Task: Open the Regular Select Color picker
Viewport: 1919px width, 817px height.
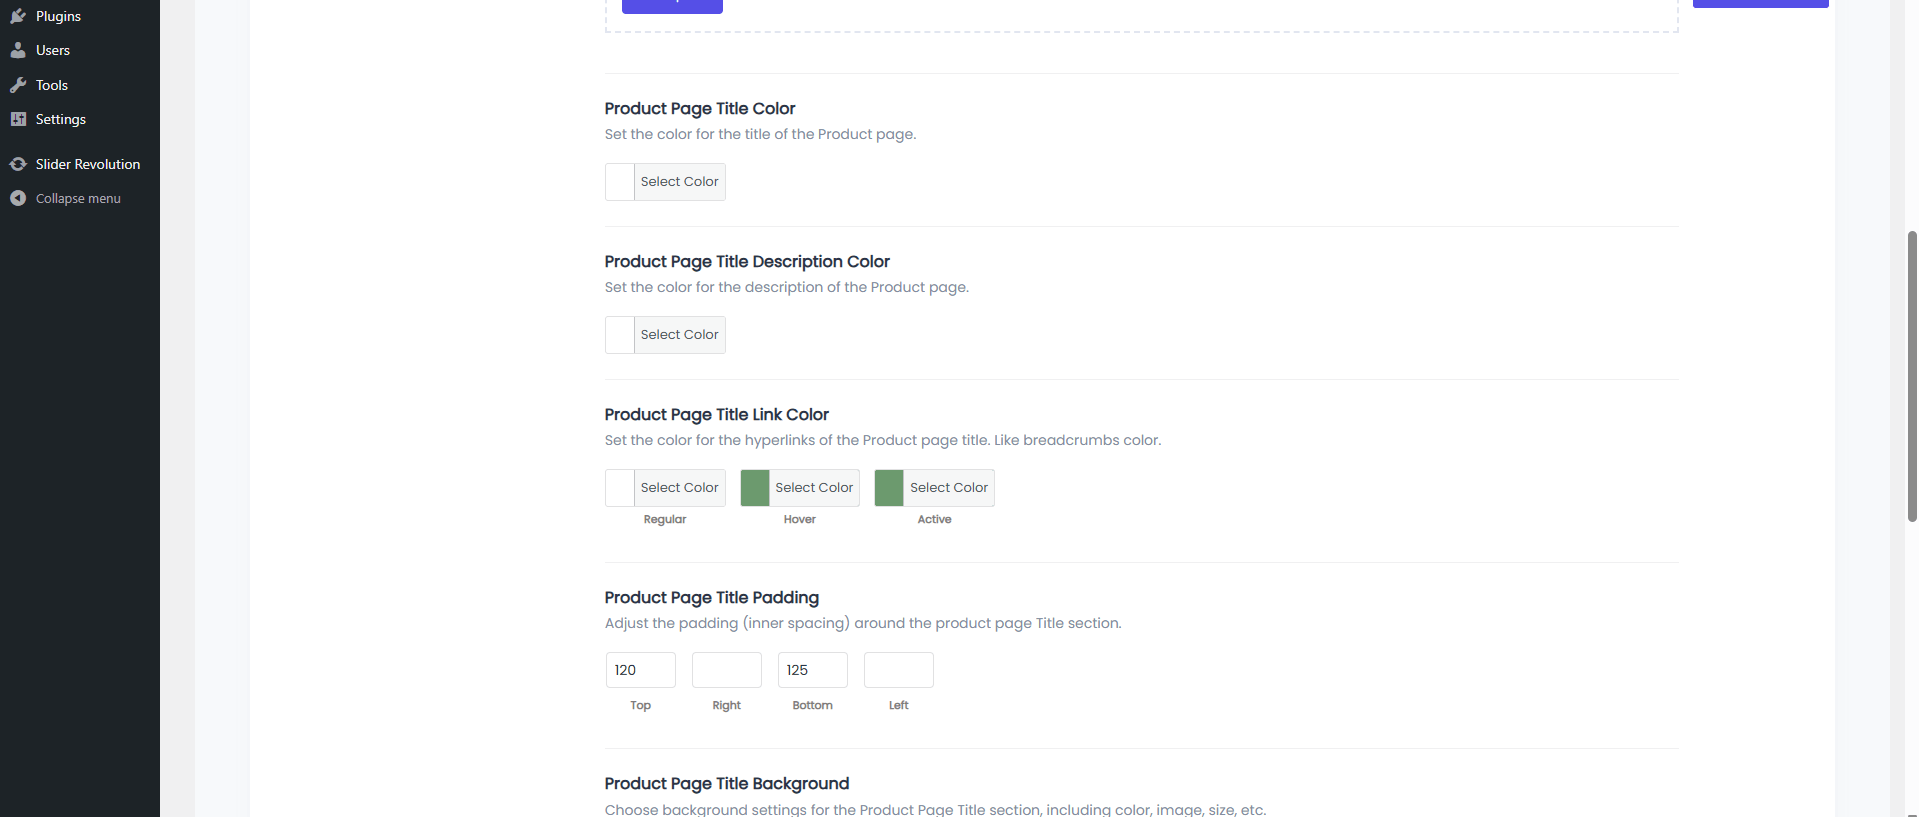Action: point(679,488)
